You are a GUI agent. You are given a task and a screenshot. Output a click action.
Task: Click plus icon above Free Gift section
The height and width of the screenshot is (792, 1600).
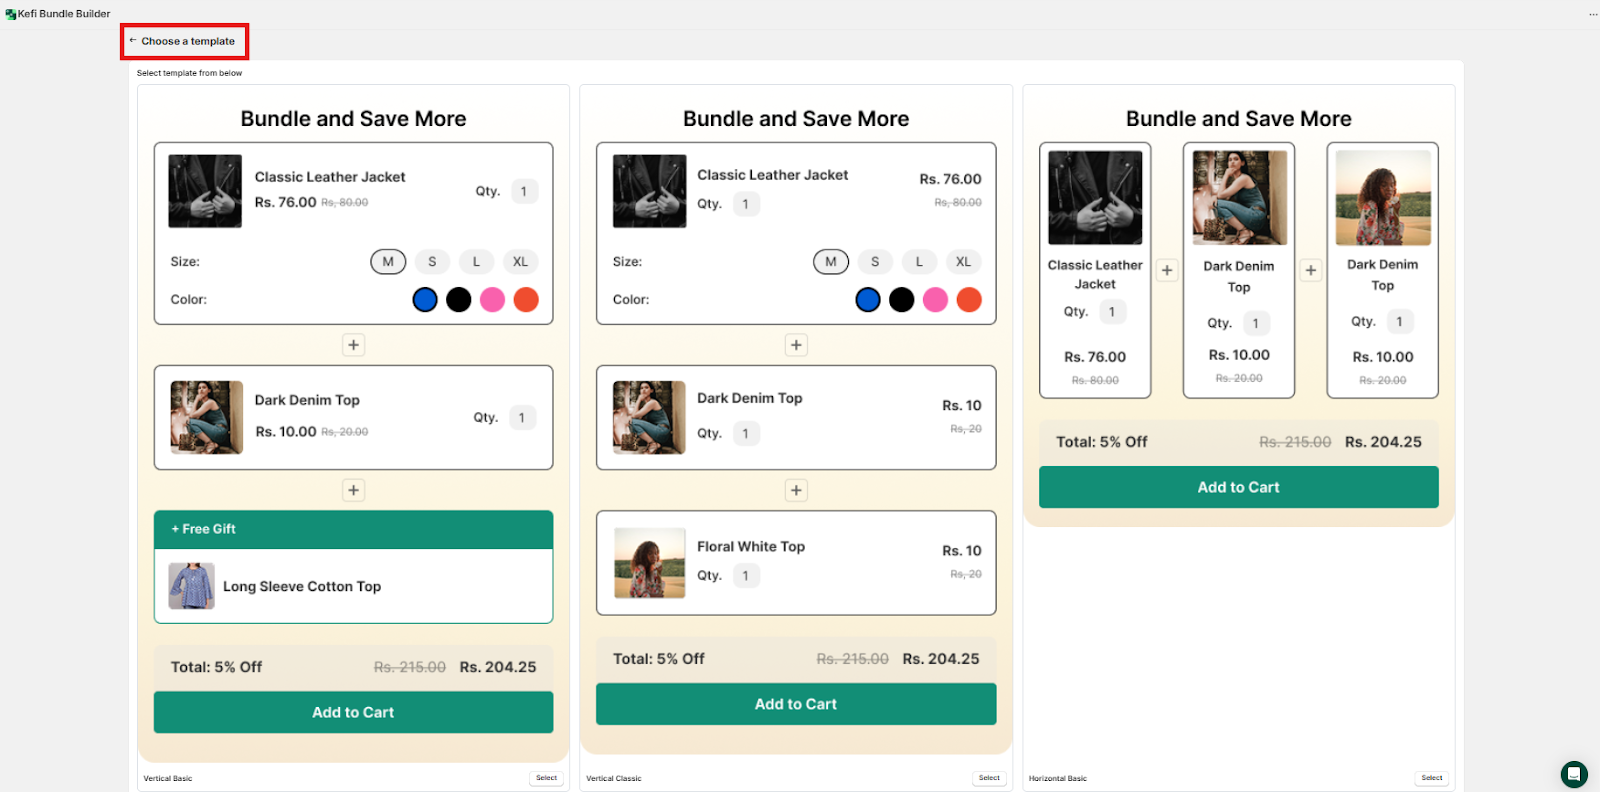pos(353,490)
